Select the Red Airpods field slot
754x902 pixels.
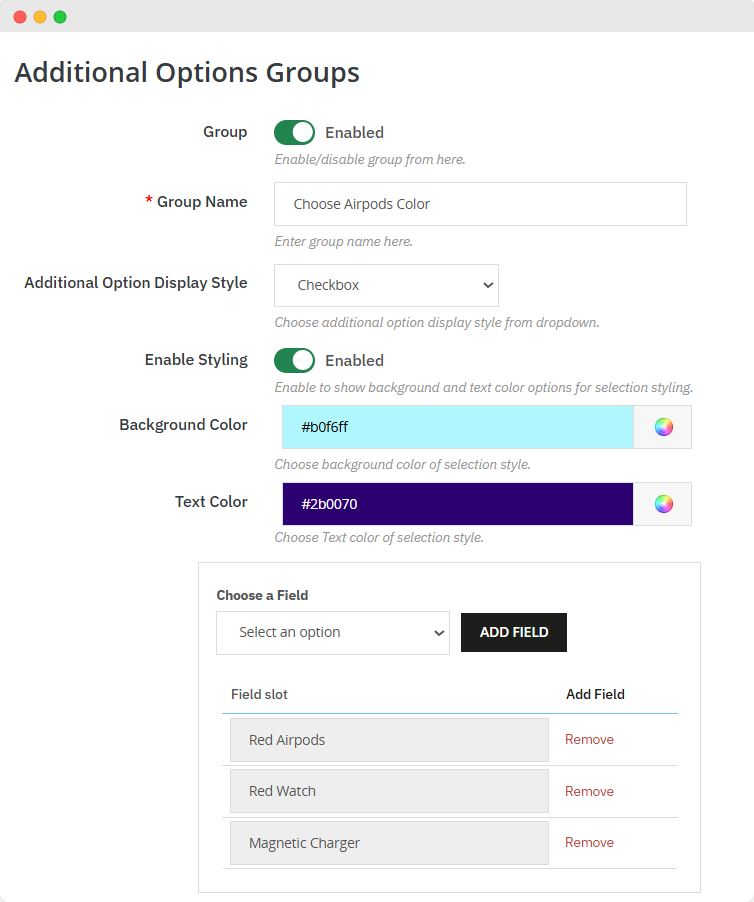tap(389, 740)
